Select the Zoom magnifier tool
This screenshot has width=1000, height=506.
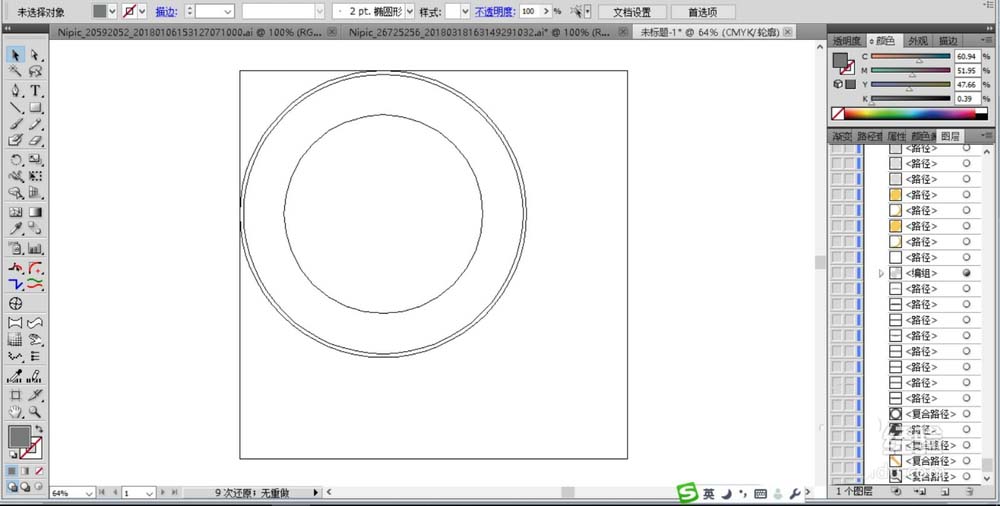coord(35,412)
